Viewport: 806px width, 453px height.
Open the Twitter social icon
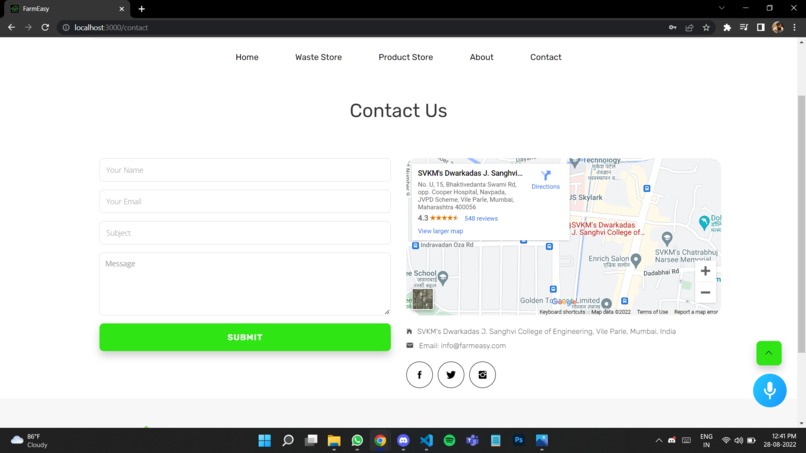tap(451, 374)
